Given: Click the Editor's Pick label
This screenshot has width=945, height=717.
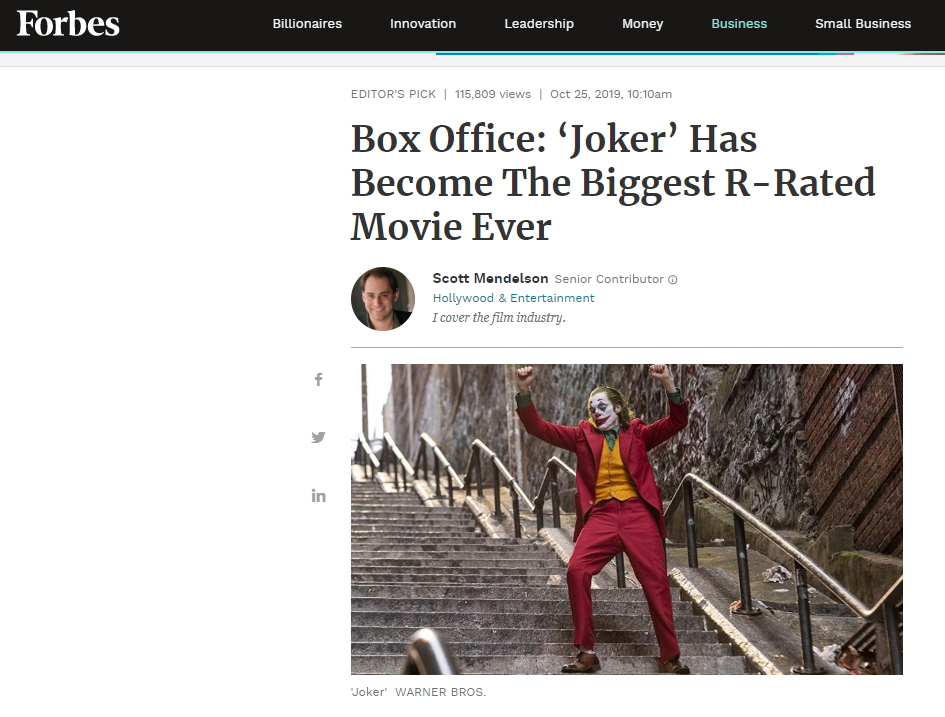Looking at the screenshot, I should 393,94.
